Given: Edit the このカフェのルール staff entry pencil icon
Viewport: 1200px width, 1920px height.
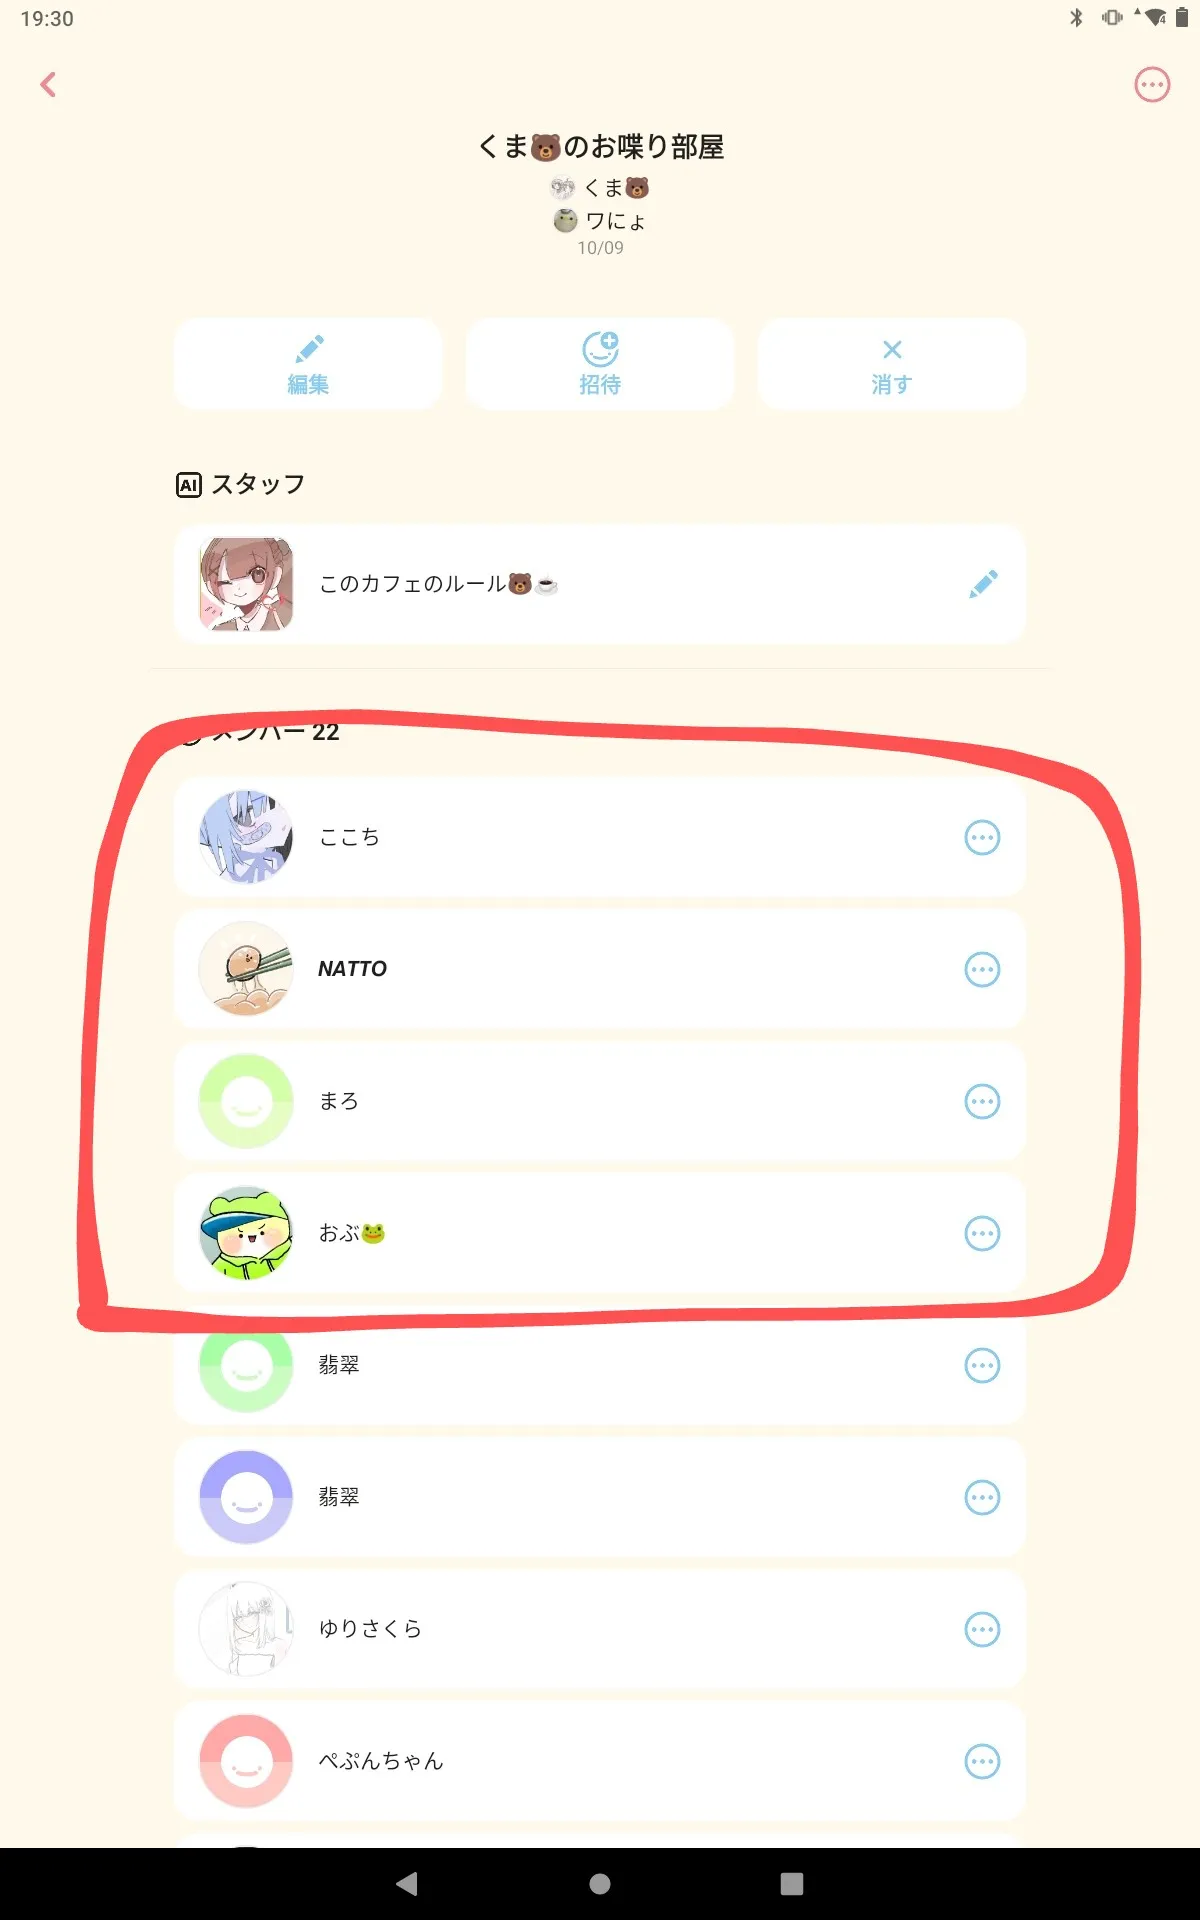Looking at the screenshot, I should pyautogui.click(x=983, y=584).
